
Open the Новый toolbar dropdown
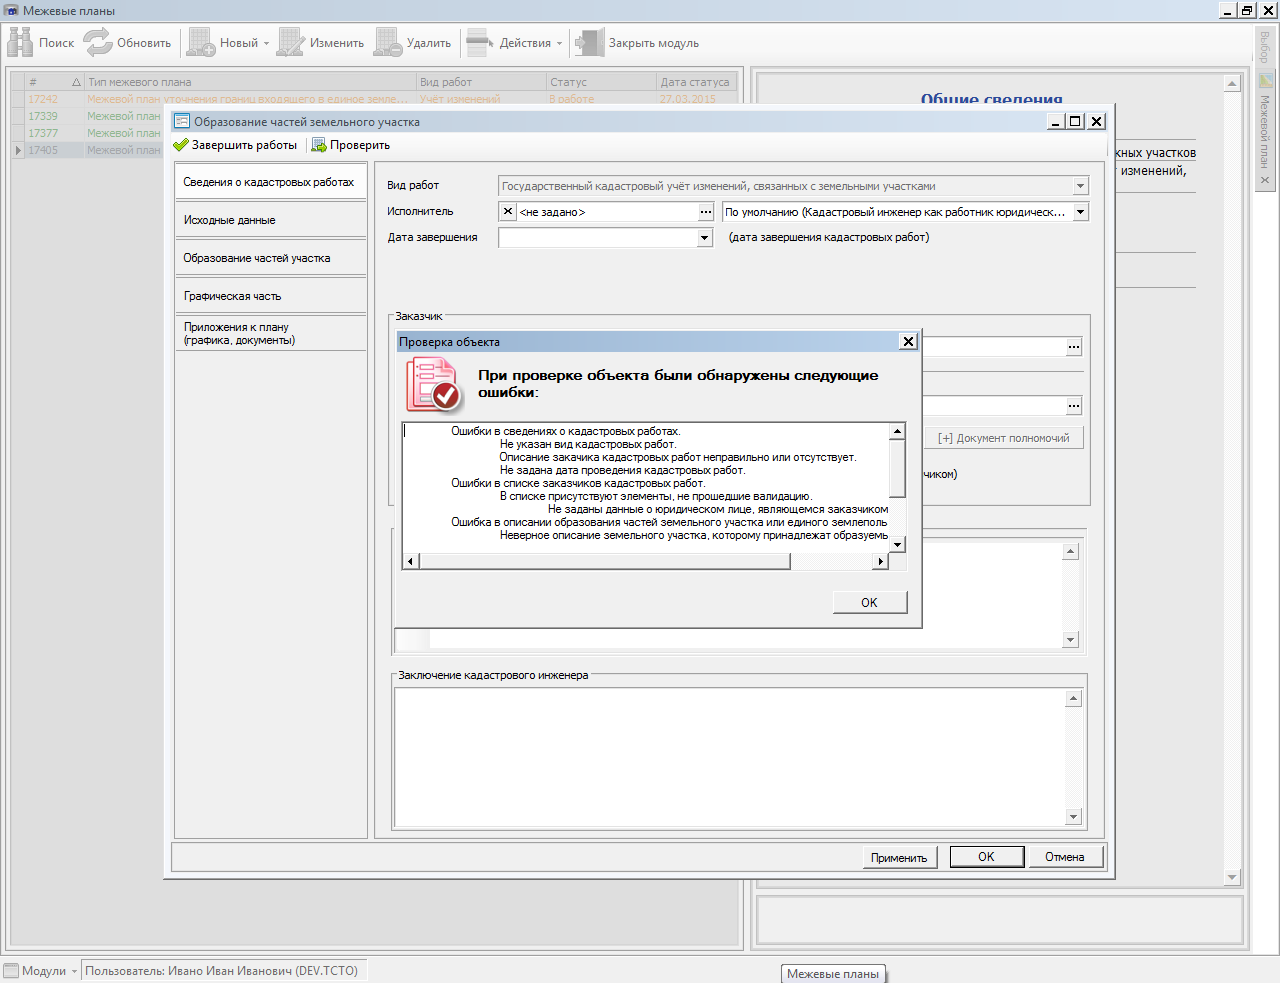click(x=266, y=43)
